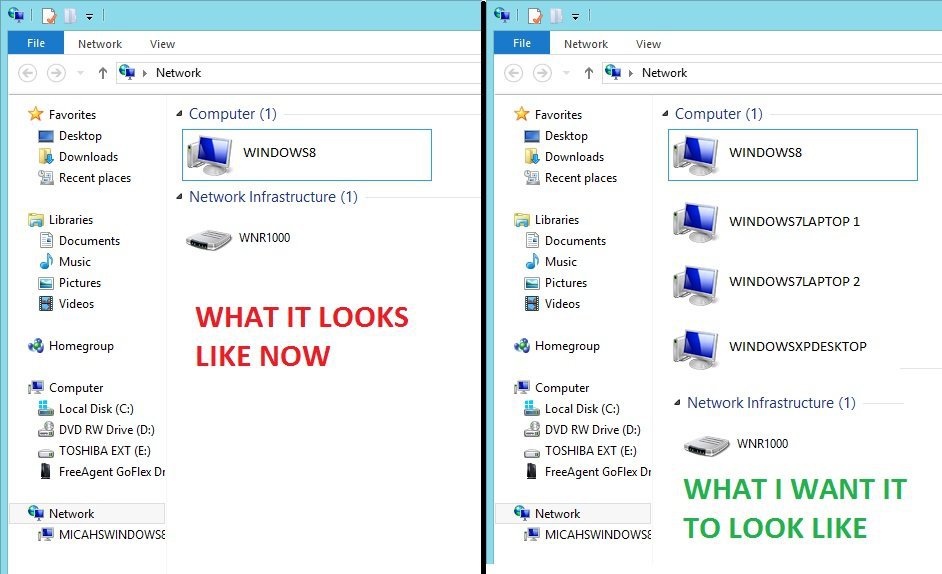Open Downloads in left window sidebar
Image resolution: width=942 pixels, height=574 pixels.
[78, 157]
